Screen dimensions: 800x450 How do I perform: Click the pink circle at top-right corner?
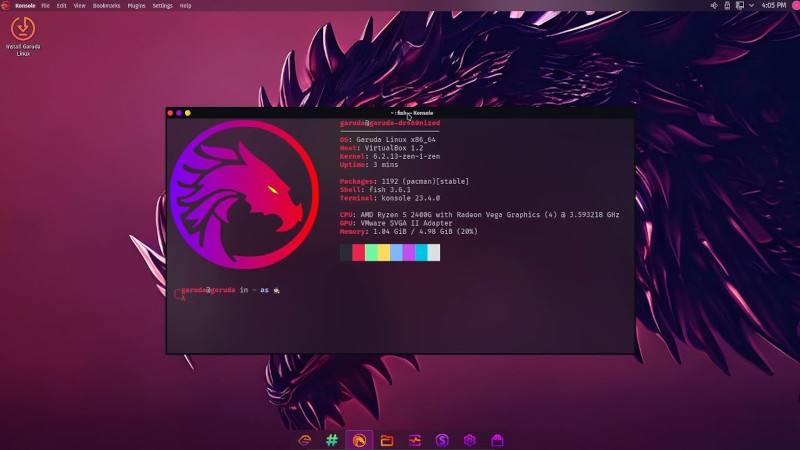pyautogui.click(x=796, y=6)
